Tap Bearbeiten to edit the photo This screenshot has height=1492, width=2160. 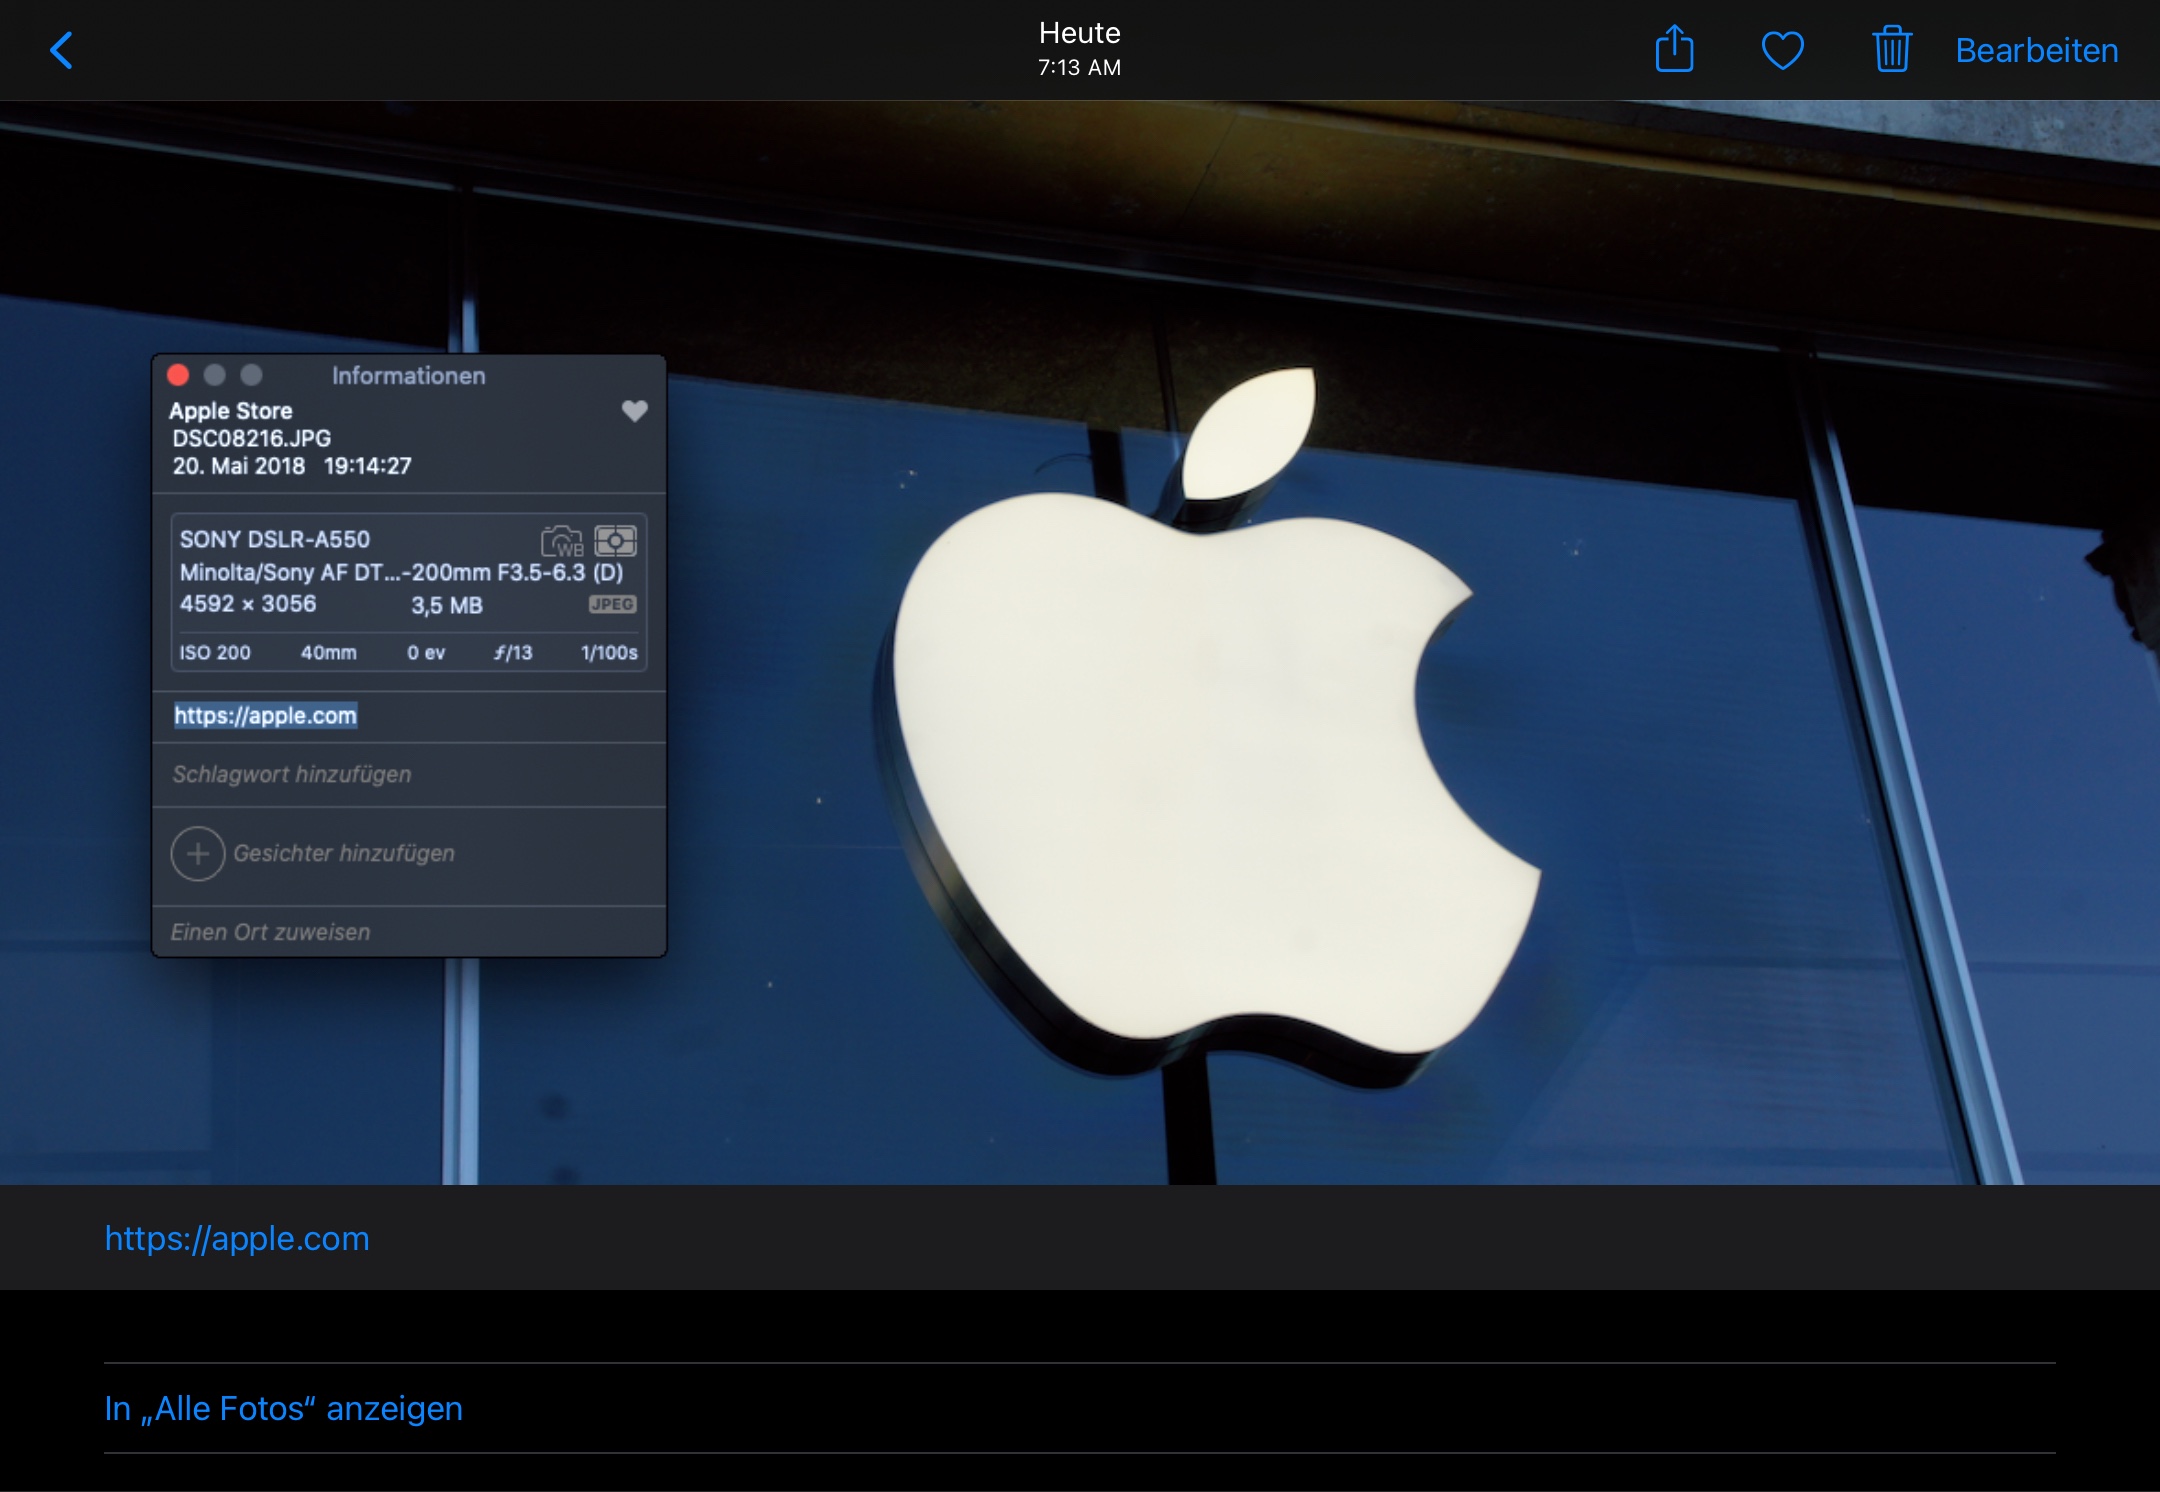tap(2036, 50)
